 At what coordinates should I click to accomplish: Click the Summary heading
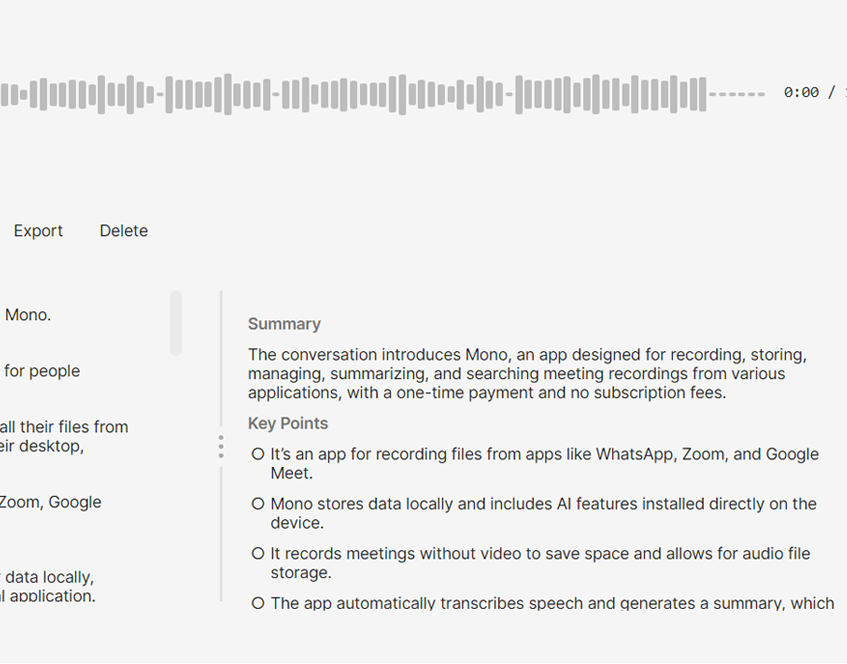tap(284, 324)
